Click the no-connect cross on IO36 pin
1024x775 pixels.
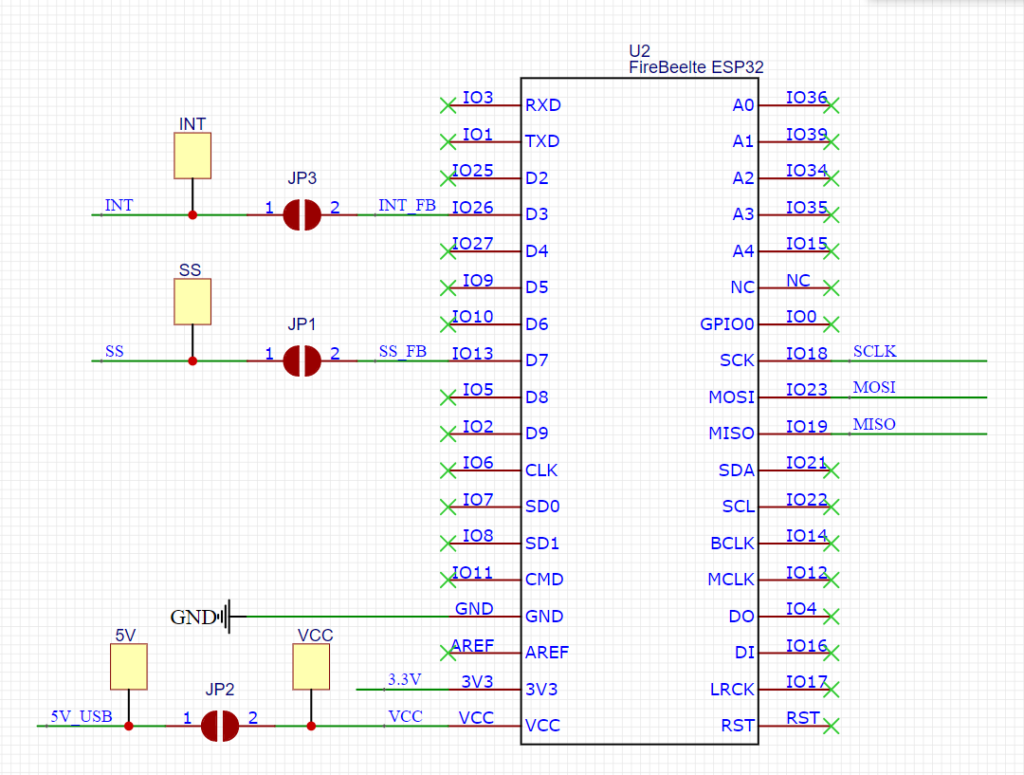[x=831, y=105]
